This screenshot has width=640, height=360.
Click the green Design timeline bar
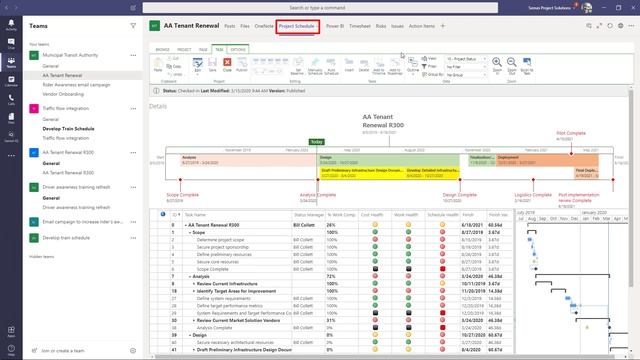(x=389, y=160)
